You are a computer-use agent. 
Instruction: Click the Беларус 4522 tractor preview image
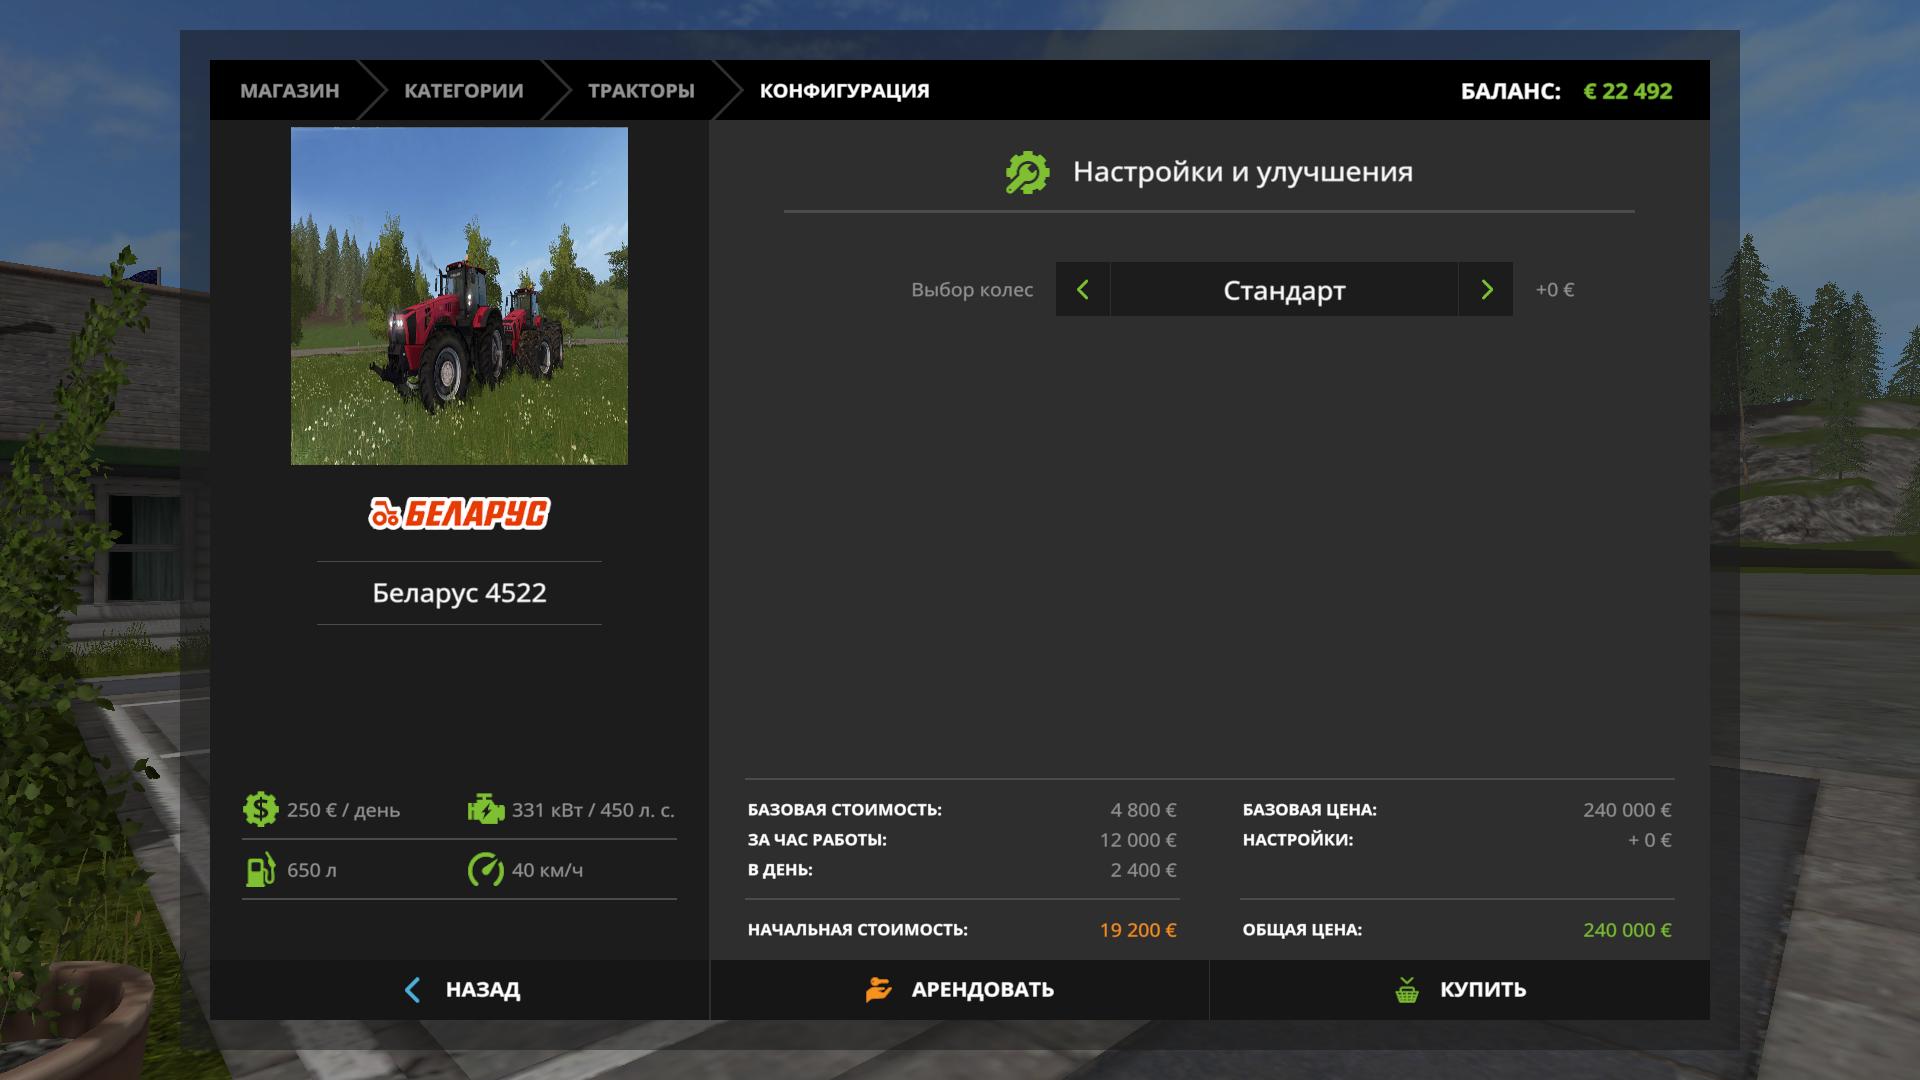(x=459, y=296)
